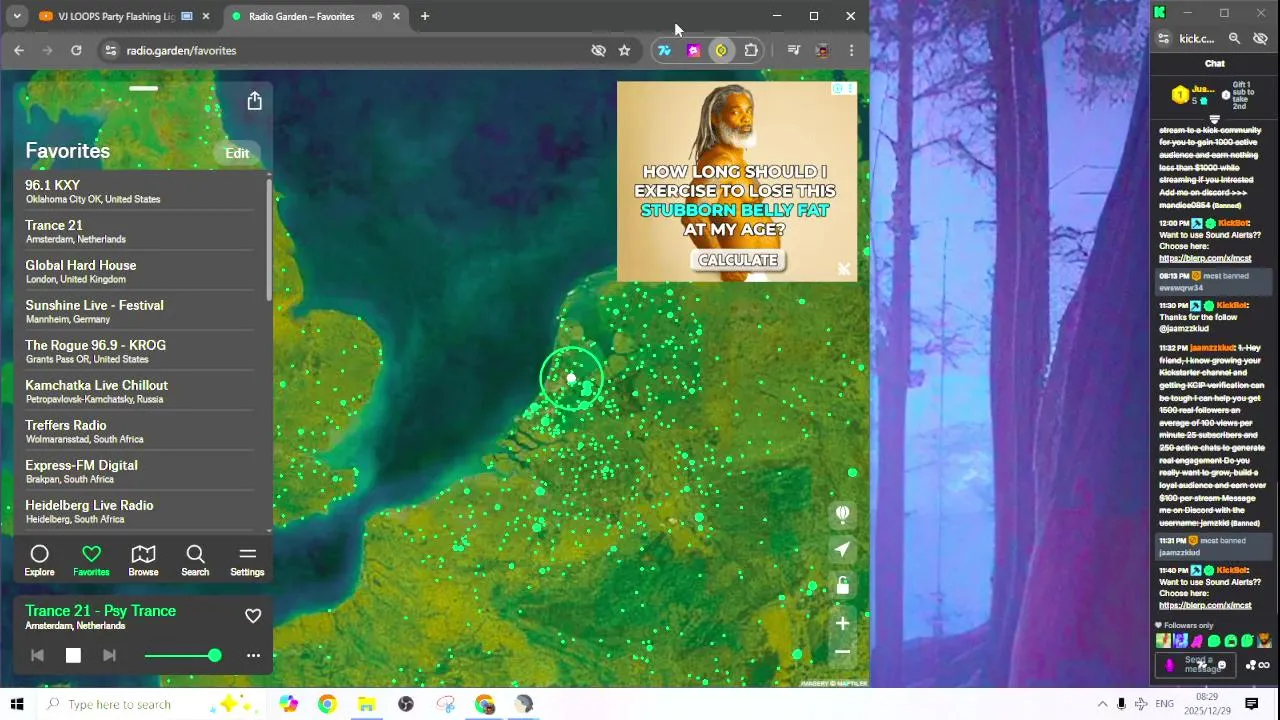Screen dimensions: 1280x720
Task: Click the crossed-eye icon in address bar
Action: click(598, 50)
